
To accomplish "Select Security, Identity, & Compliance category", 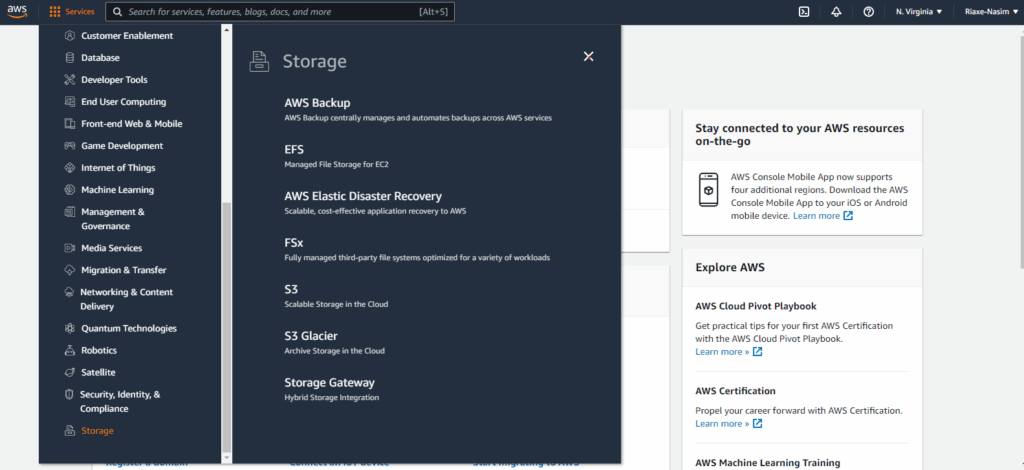I will coord(119,401).
